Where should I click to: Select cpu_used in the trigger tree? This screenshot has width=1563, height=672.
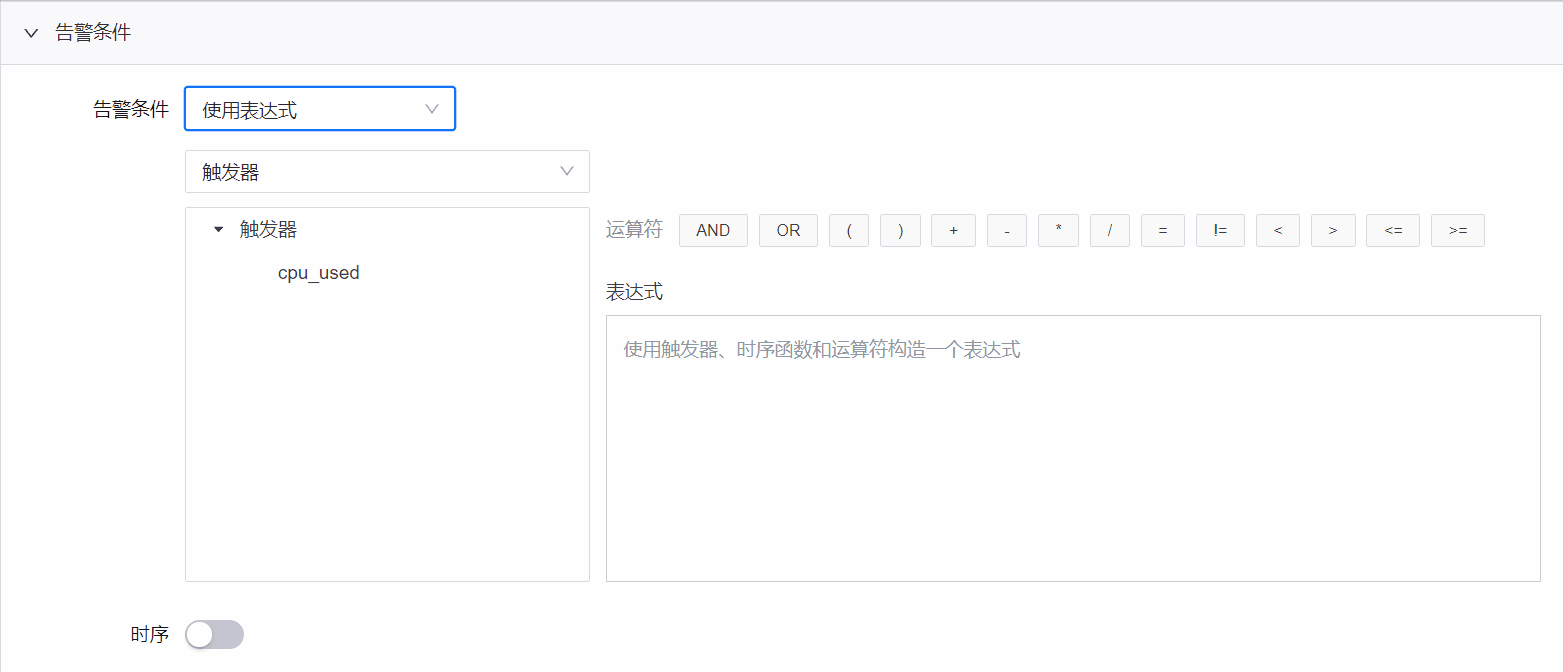point(319,272)
